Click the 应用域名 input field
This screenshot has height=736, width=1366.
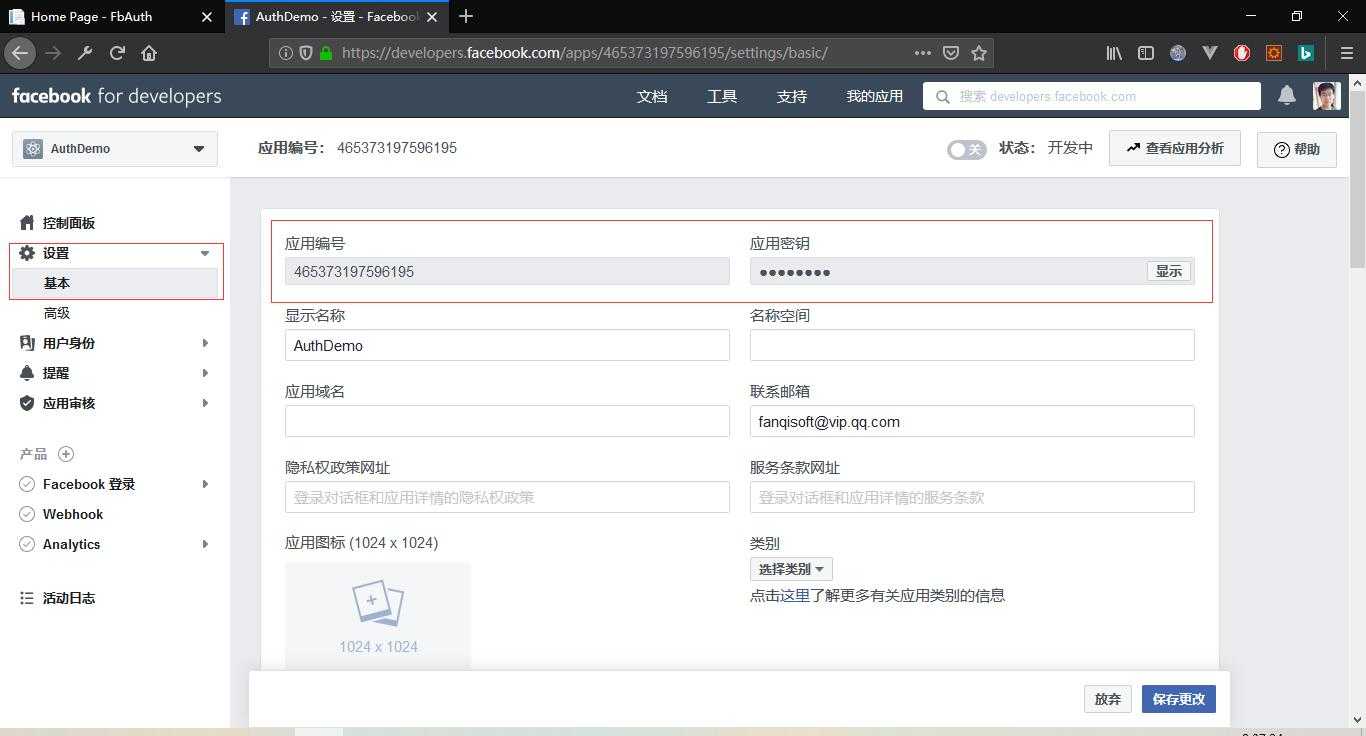coord(507,421)
